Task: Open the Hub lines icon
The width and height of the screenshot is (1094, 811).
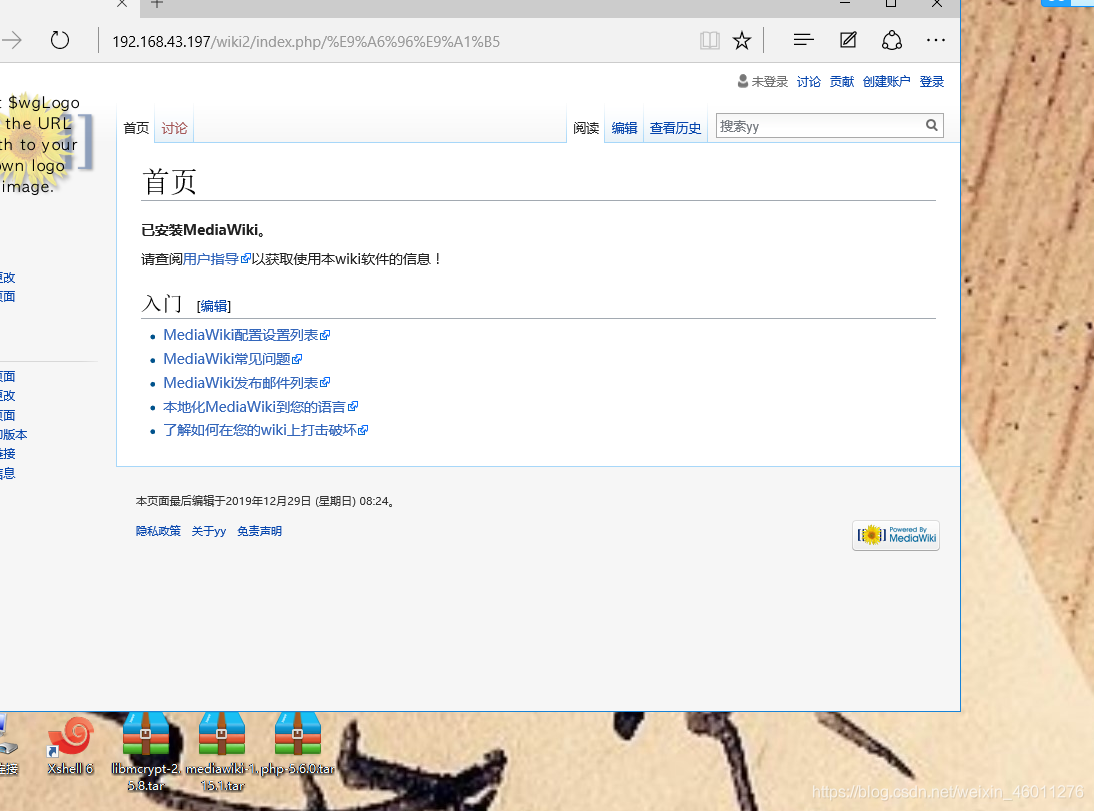Action: pos(804,40)
